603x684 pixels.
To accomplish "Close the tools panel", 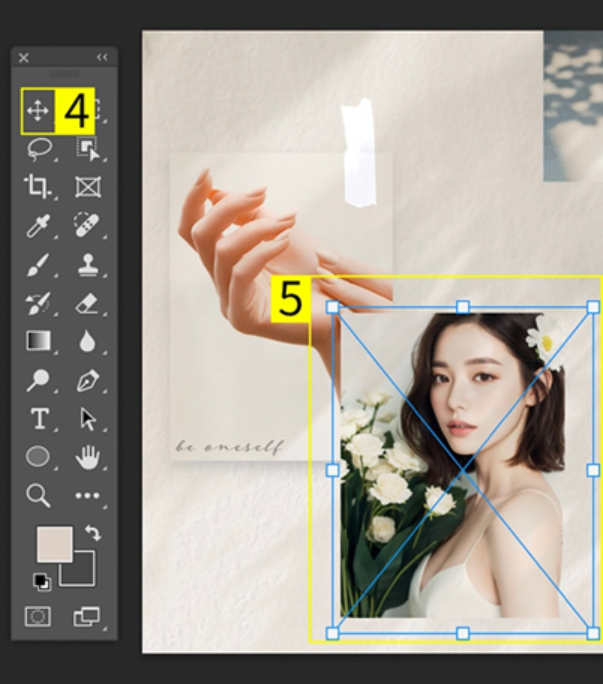I will click(24, 58).
